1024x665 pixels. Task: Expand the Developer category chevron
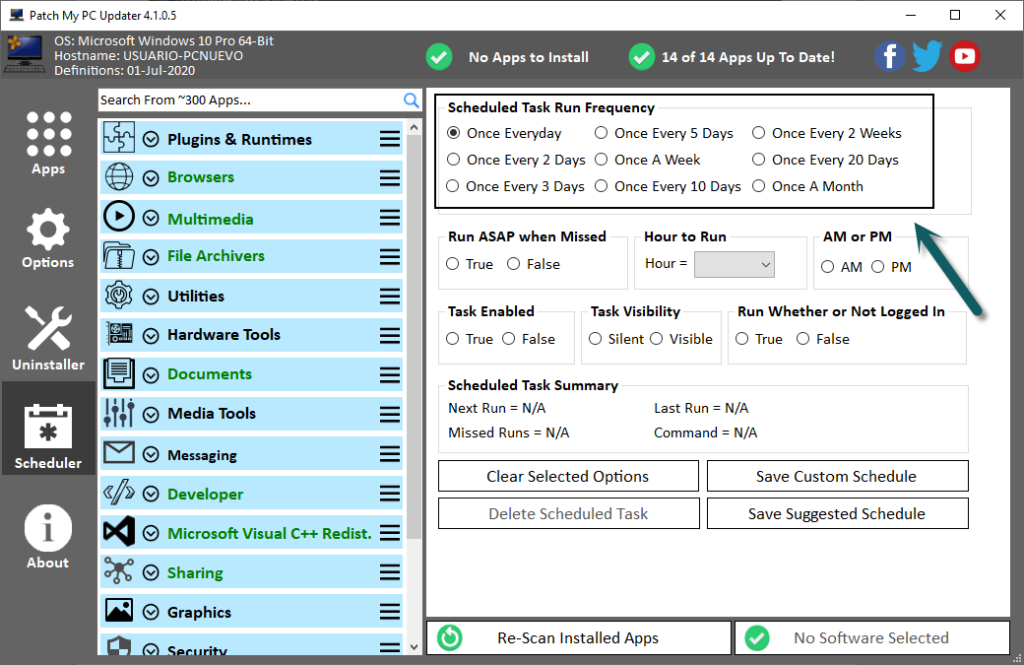151,494
